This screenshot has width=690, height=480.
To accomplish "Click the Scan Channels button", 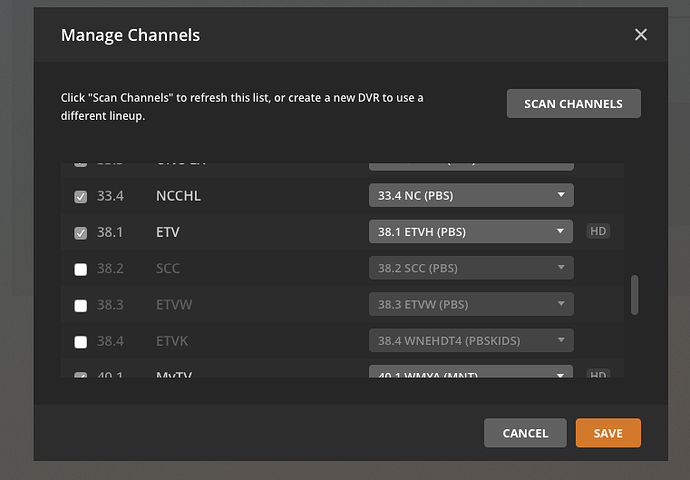I will click(x=573, y=103).
